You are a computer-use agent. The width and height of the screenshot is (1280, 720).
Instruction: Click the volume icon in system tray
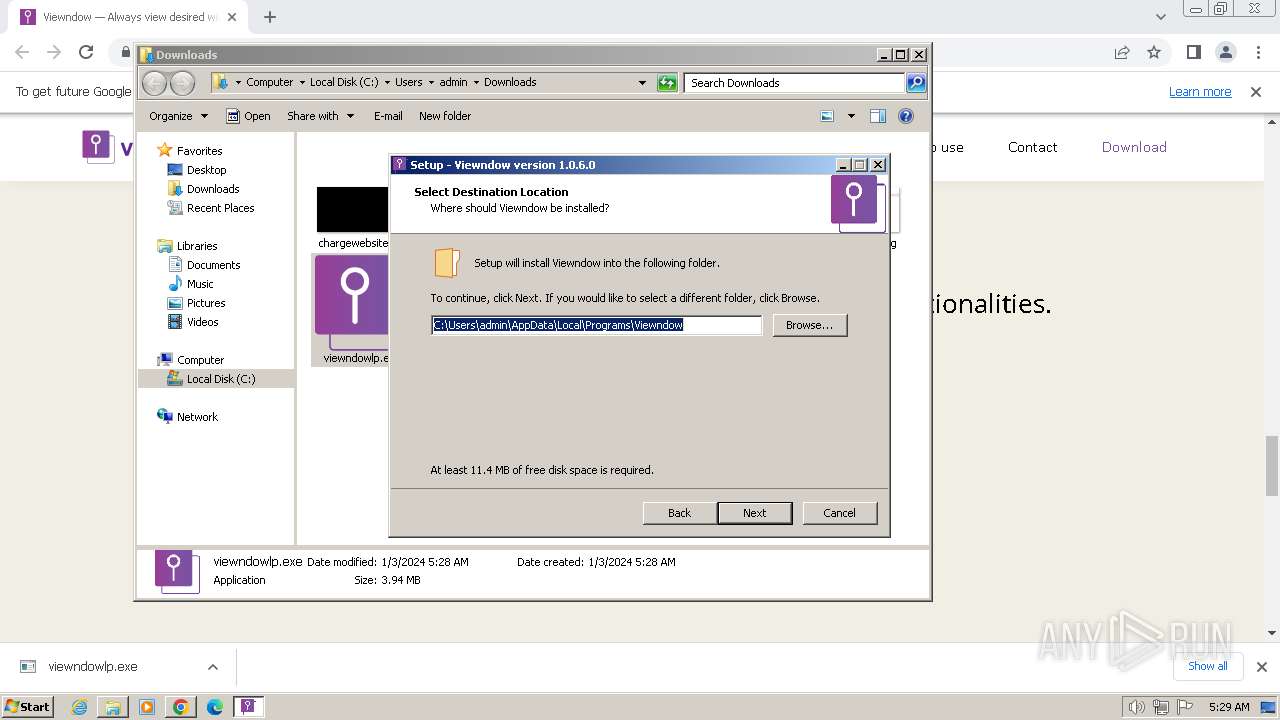click(x=1136, y=707)
